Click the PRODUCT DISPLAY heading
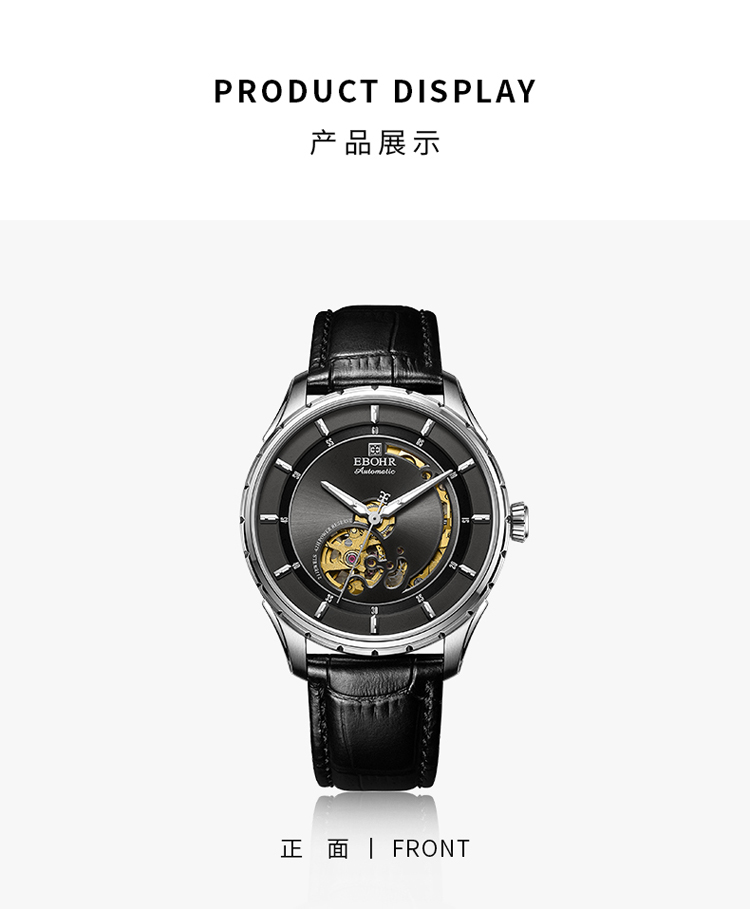Image resolution: width=750 pixels, height=909 pixels. (375, 91)
